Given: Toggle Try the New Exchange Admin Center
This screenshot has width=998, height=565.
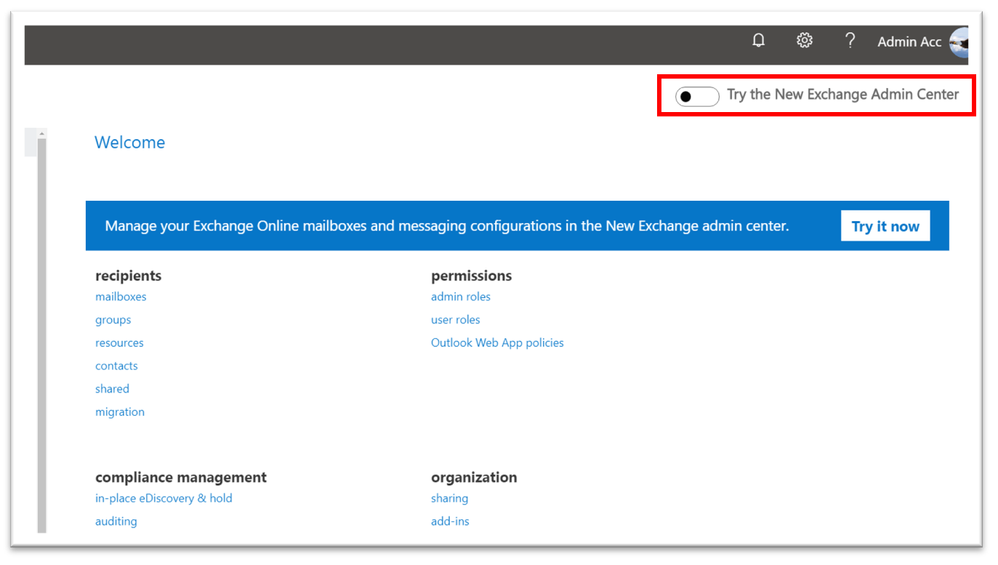Looking at the screenshot, I should tap(697, 96).
